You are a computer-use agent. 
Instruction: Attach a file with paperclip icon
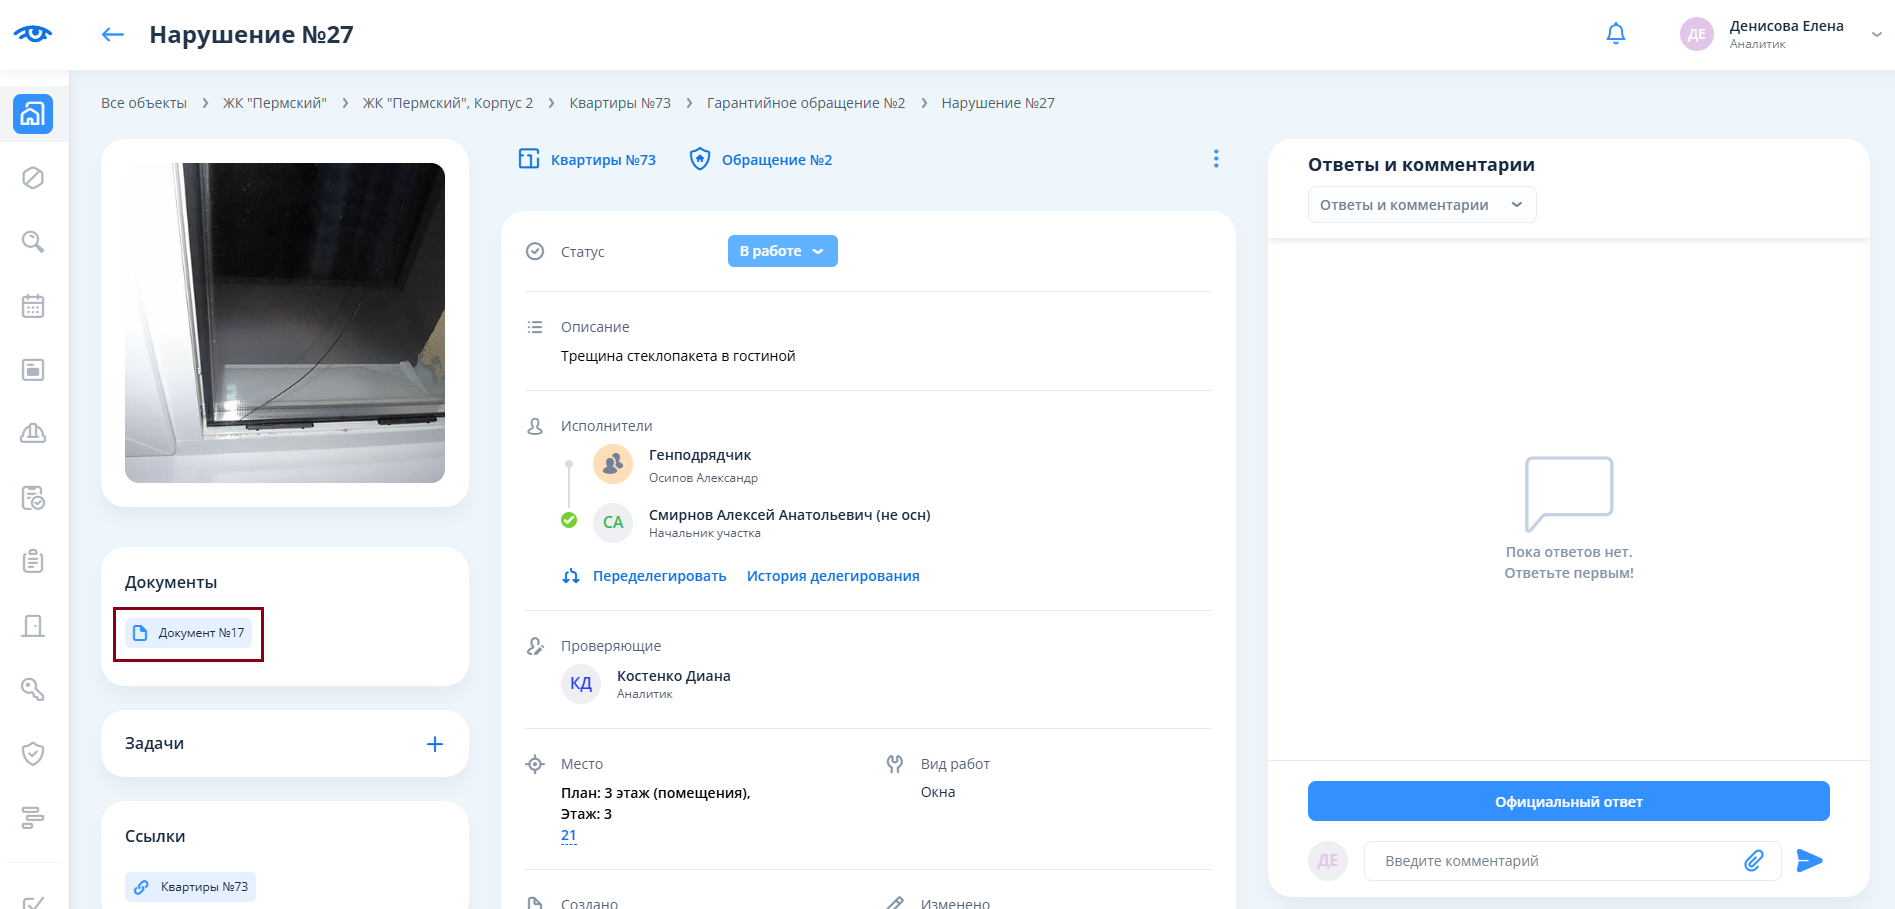point(1754,861)
